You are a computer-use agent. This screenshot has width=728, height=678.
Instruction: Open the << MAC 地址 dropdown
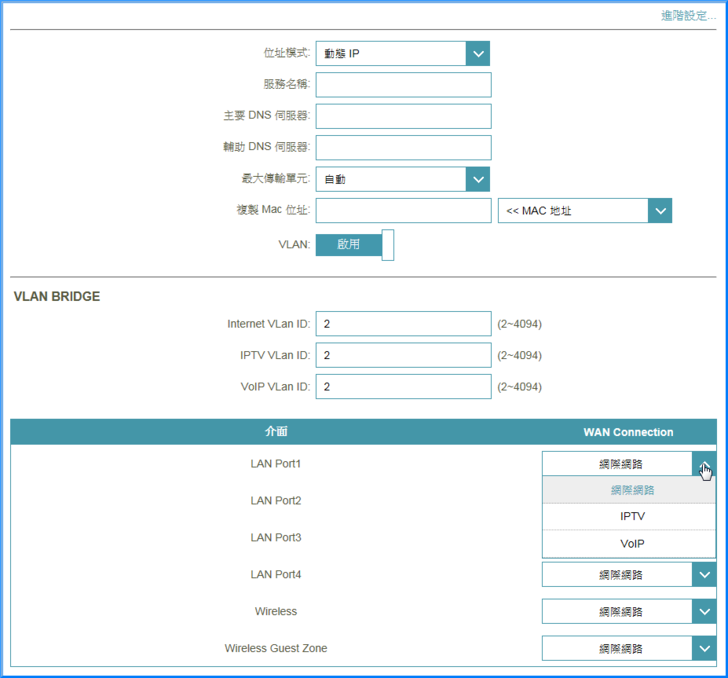tap(584, 211)
